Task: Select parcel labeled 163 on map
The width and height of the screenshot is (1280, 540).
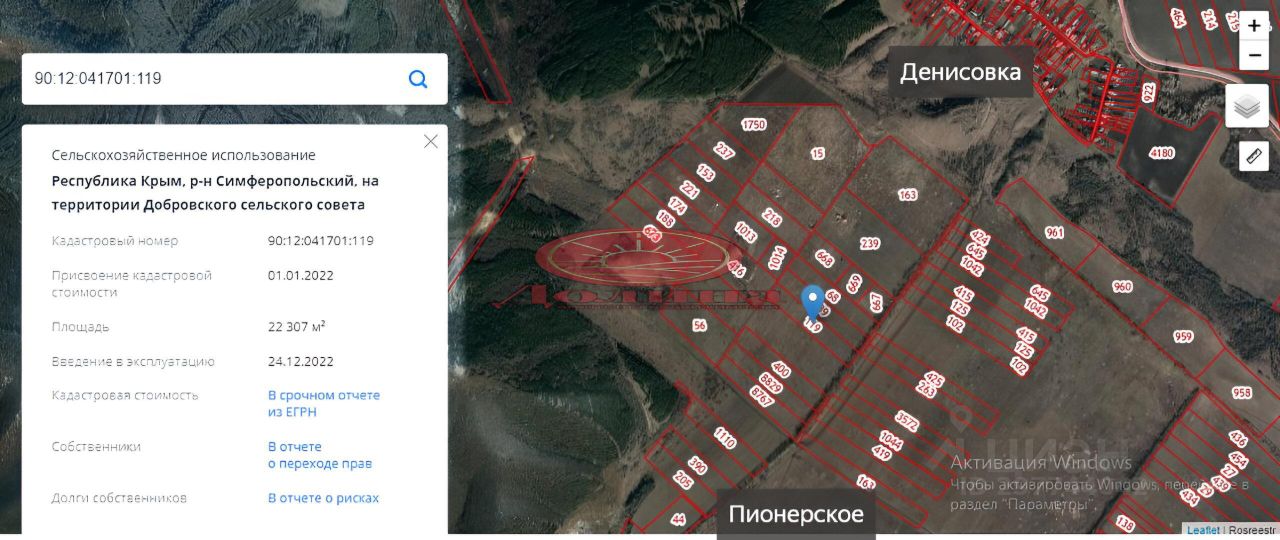Action: (x=908, y=195)
